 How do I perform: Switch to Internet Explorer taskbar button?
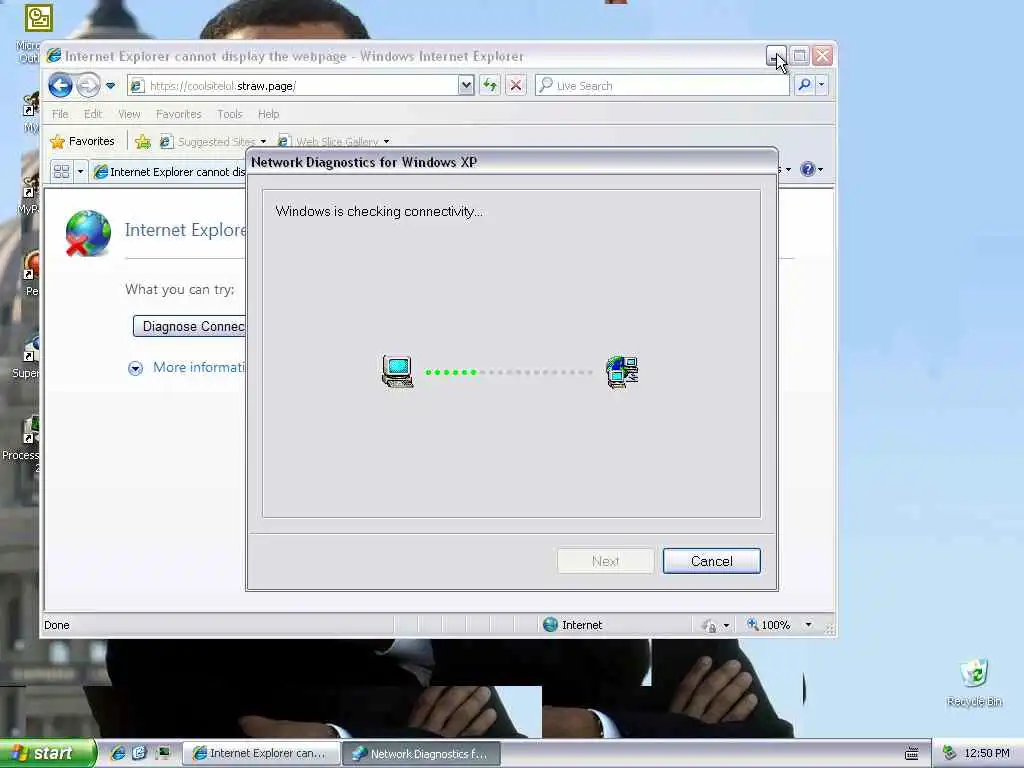260,753
